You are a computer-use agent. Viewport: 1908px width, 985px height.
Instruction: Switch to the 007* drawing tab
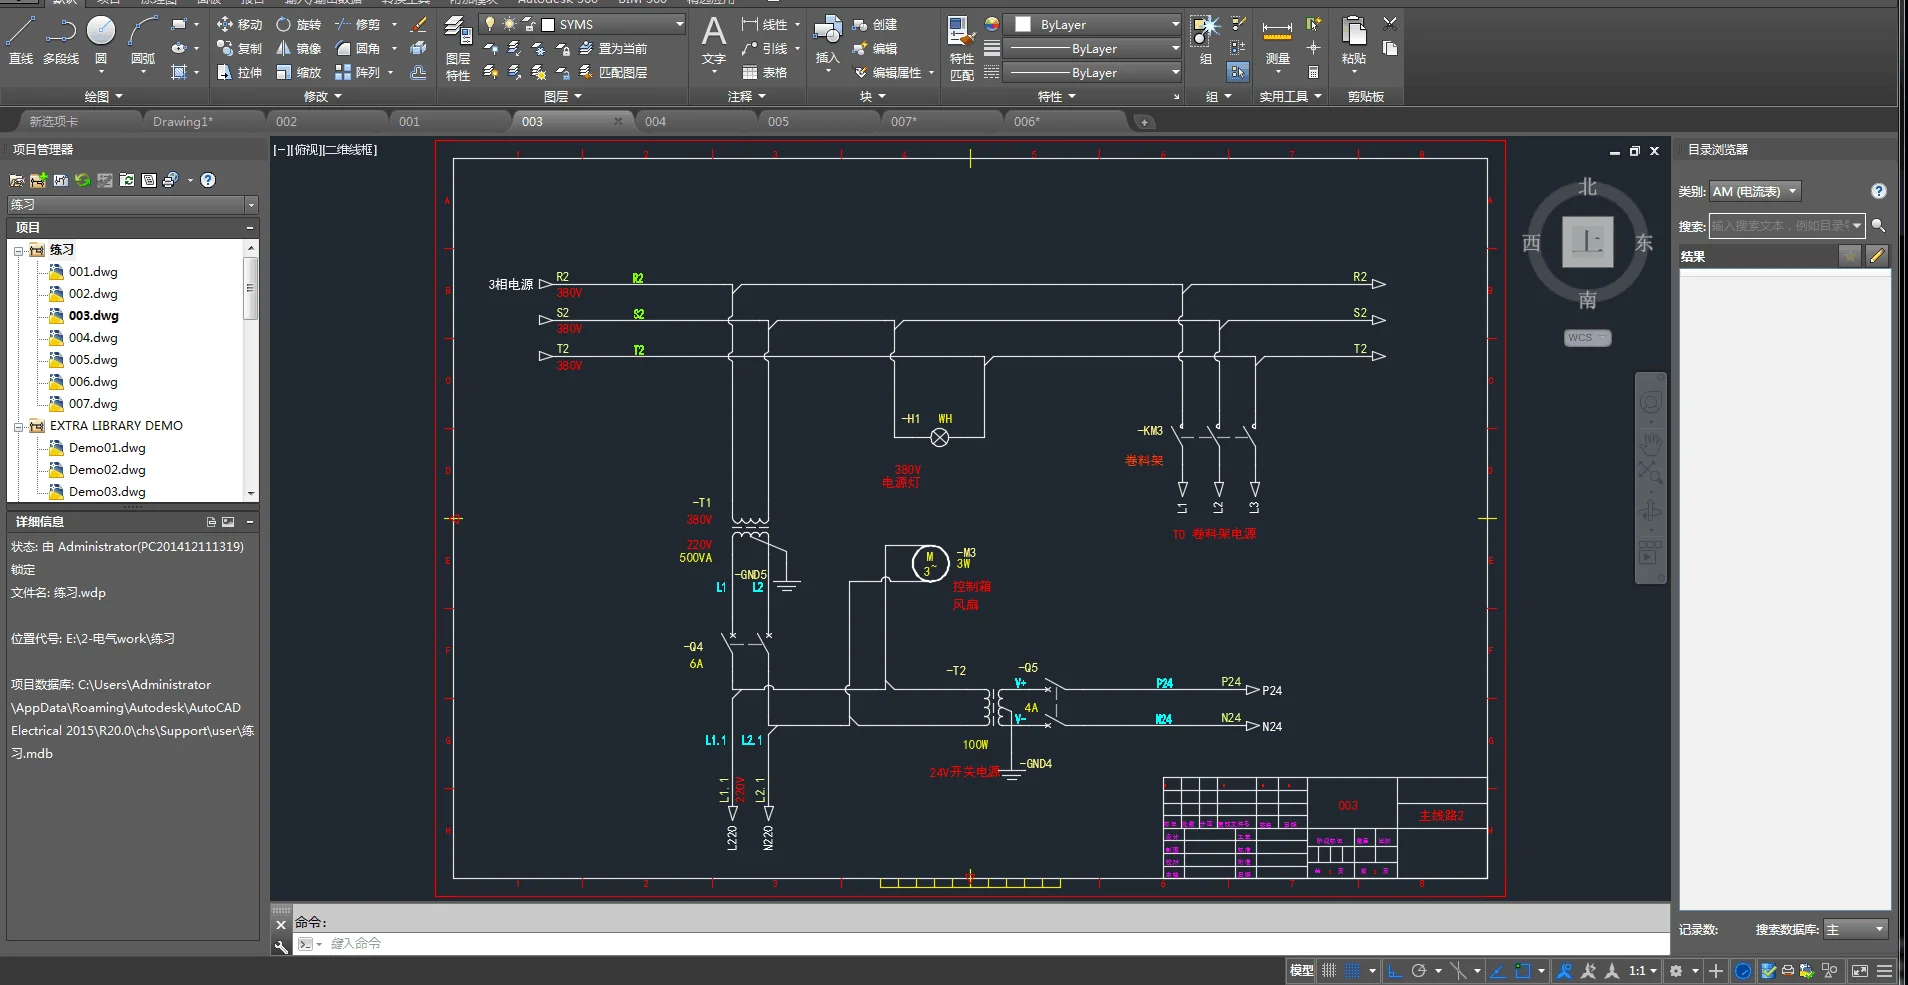pyautogui.click(x=941, y=121)
